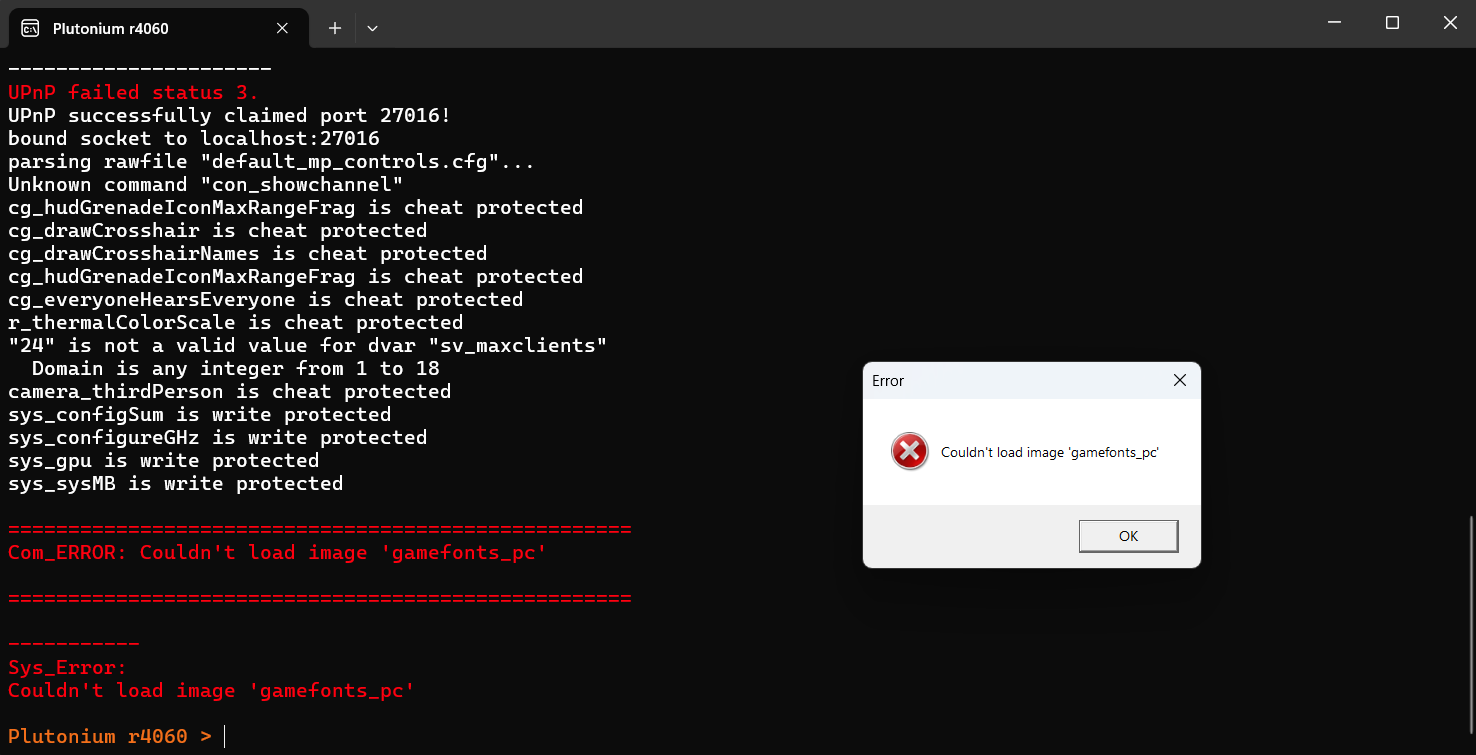Click the 'UPnP failed status 3.' line
This screenshot has height=755, width=1476.
(133, 93)
